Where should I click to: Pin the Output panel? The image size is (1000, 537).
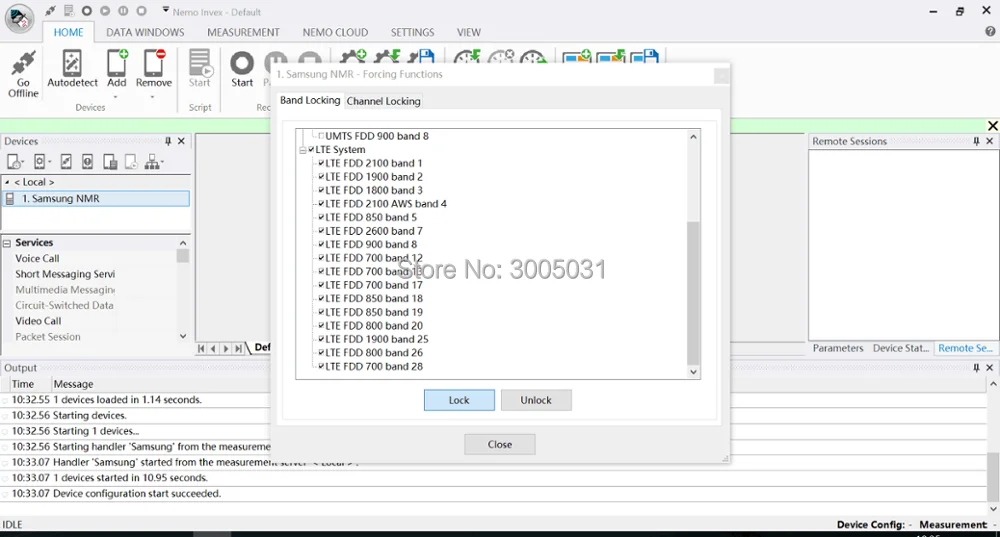(976, 368)
